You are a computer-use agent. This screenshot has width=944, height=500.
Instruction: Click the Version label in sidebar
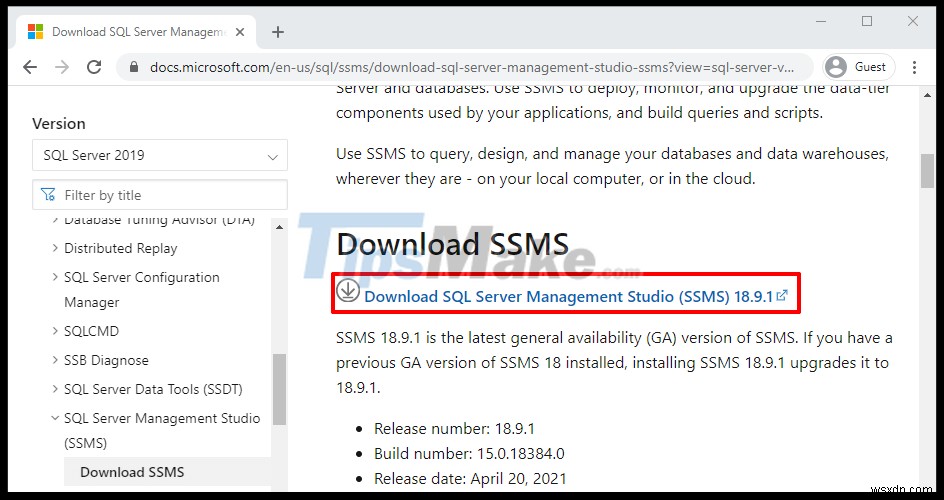(x=59, y=123)
